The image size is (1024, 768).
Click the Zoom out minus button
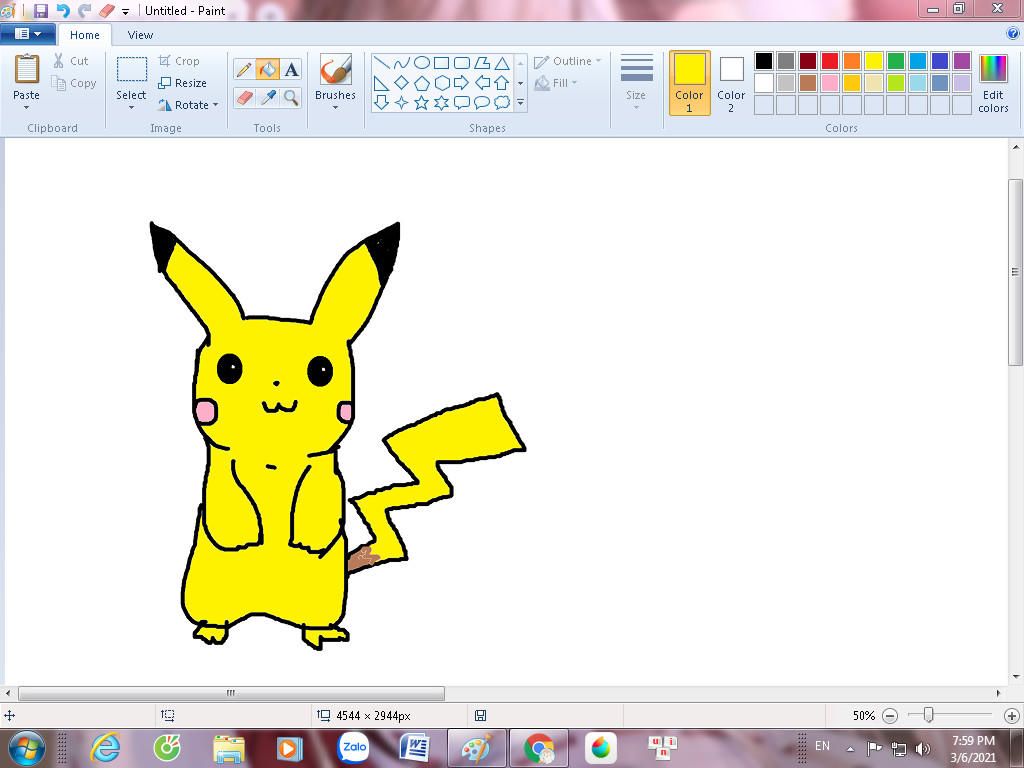click(x=889, y=716)
